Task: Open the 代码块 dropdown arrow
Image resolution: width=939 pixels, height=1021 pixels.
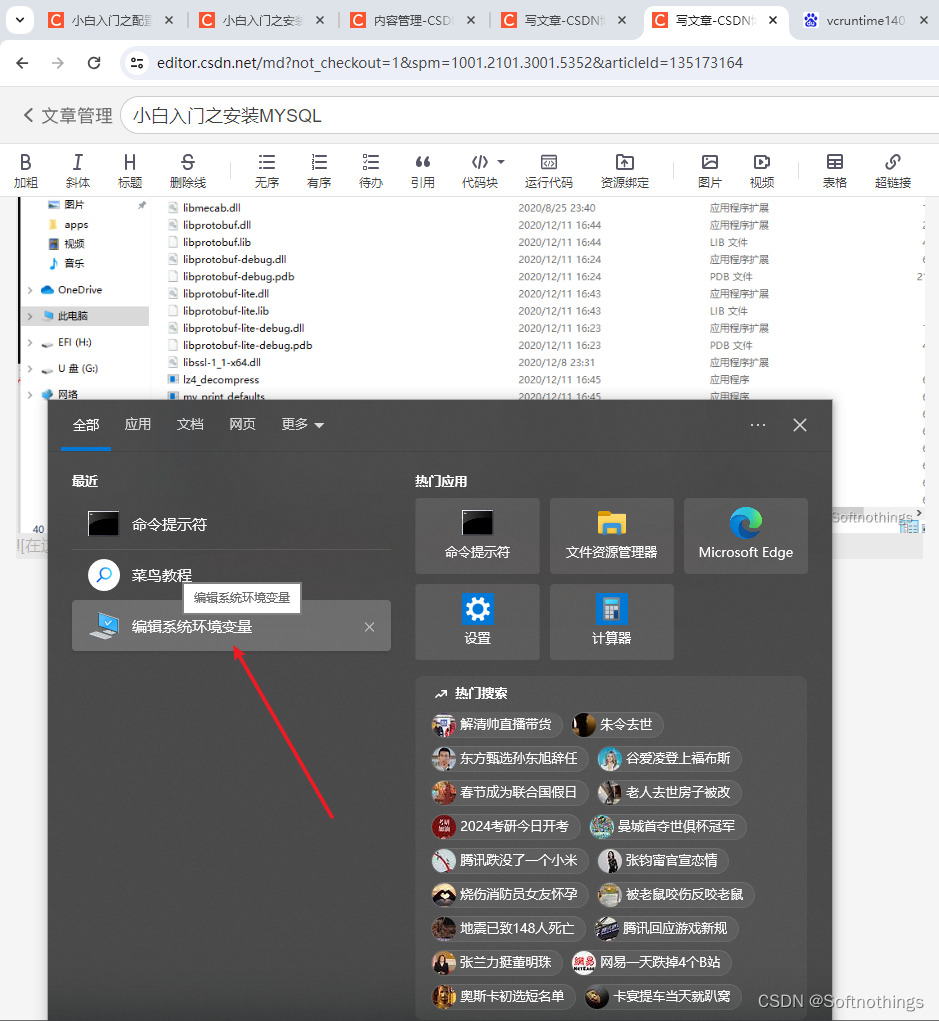Action: (501, 161)
